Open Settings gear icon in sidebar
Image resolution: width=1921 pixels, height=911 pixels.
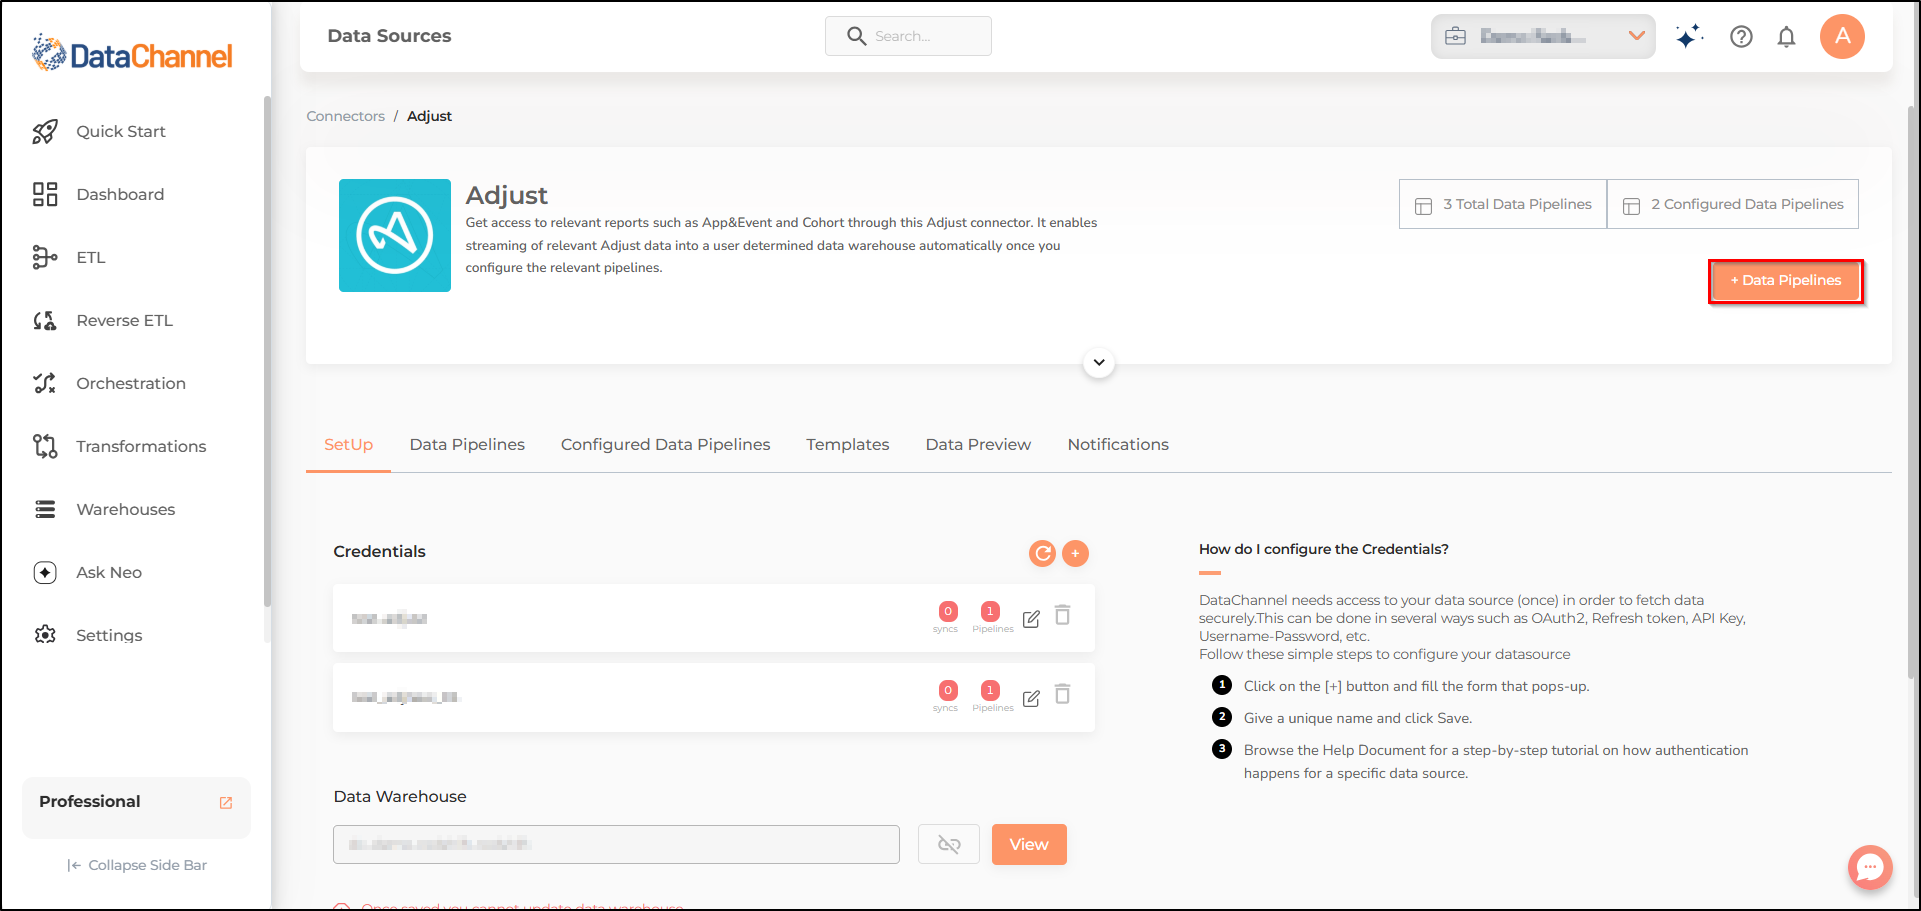point(45,635)
